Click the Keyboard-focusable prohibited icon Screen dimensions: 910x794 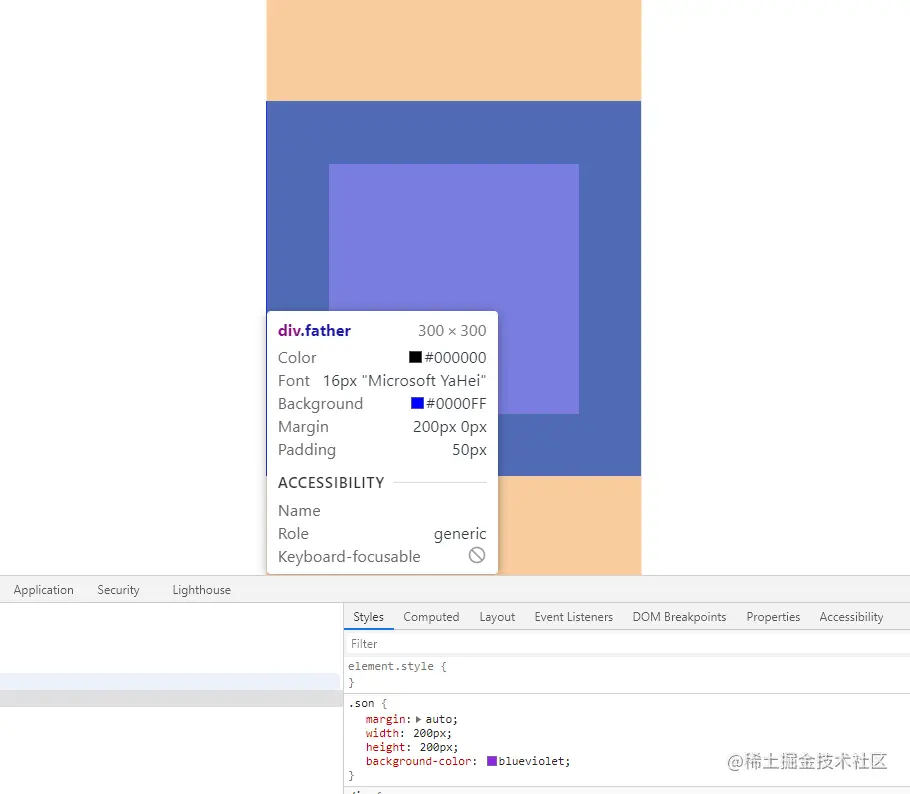point(477,556)
